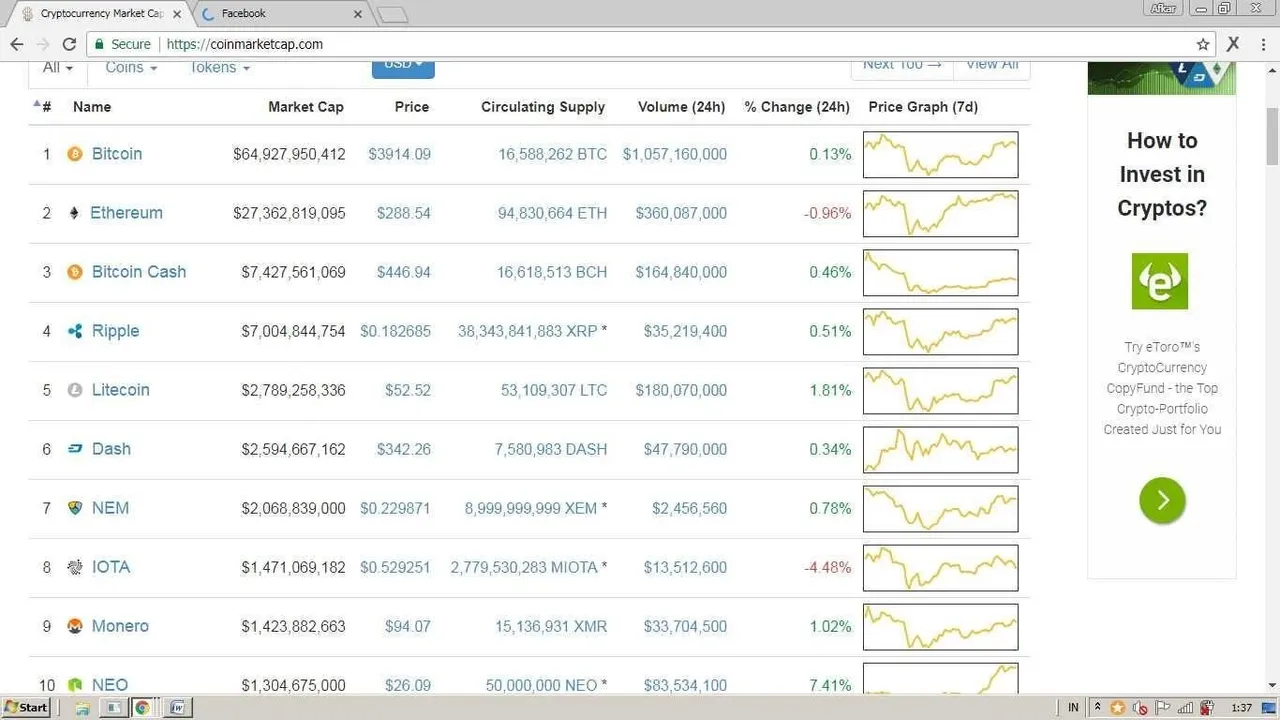Open the All filter dropdown
Screen dimensions: 1280x720
tap(58, 67)
